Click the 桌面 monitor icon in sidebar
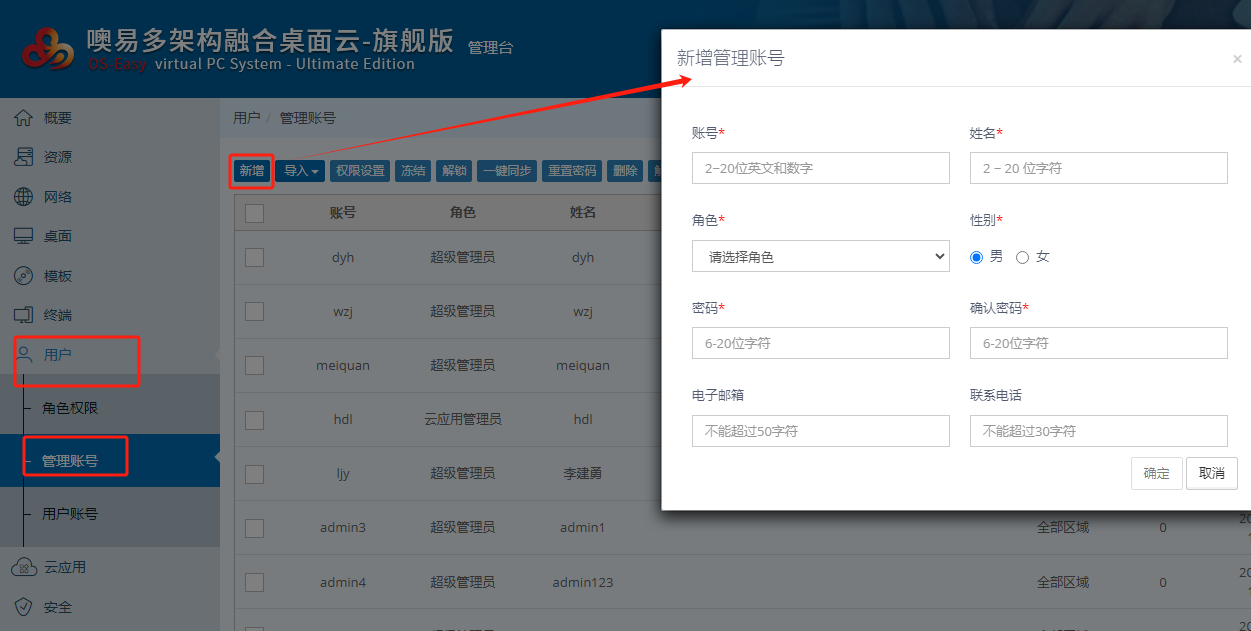The height and width of the screenshot is (631, 1251). pyautogui.click(x=23, y=236)
